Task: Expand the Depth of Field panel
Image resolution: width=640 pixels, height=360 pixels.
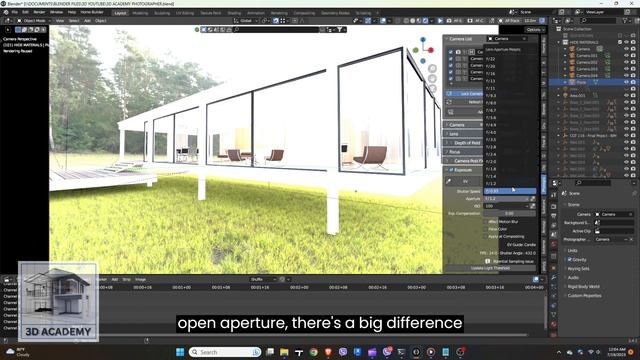Action: pos(463,143)
